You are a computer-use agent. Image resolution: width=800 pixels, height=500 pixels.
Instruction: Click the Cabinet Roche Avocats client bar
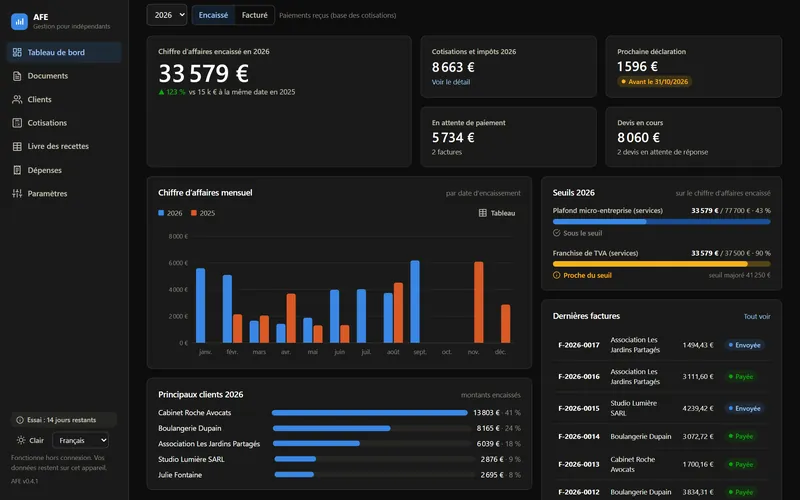[x=370, y=413]
